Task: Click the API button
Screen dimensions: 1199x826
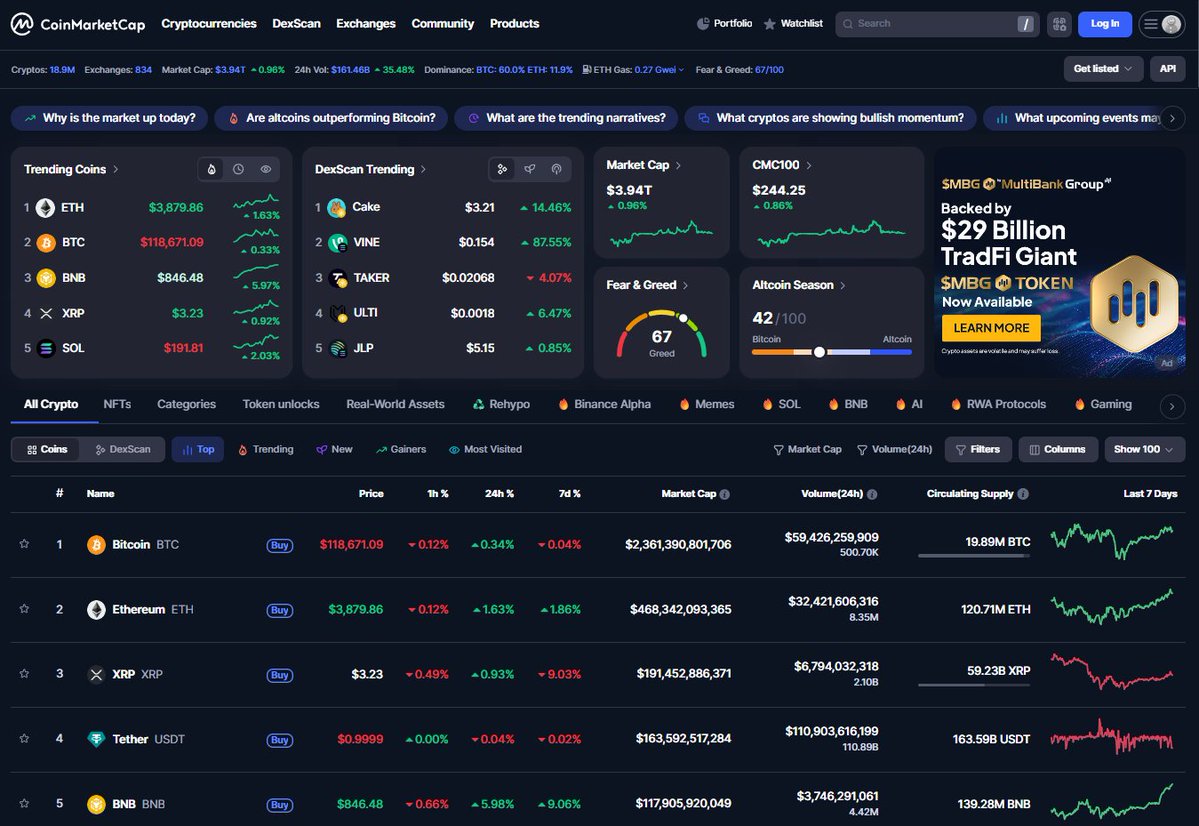Action: [x=1168, y=69]
